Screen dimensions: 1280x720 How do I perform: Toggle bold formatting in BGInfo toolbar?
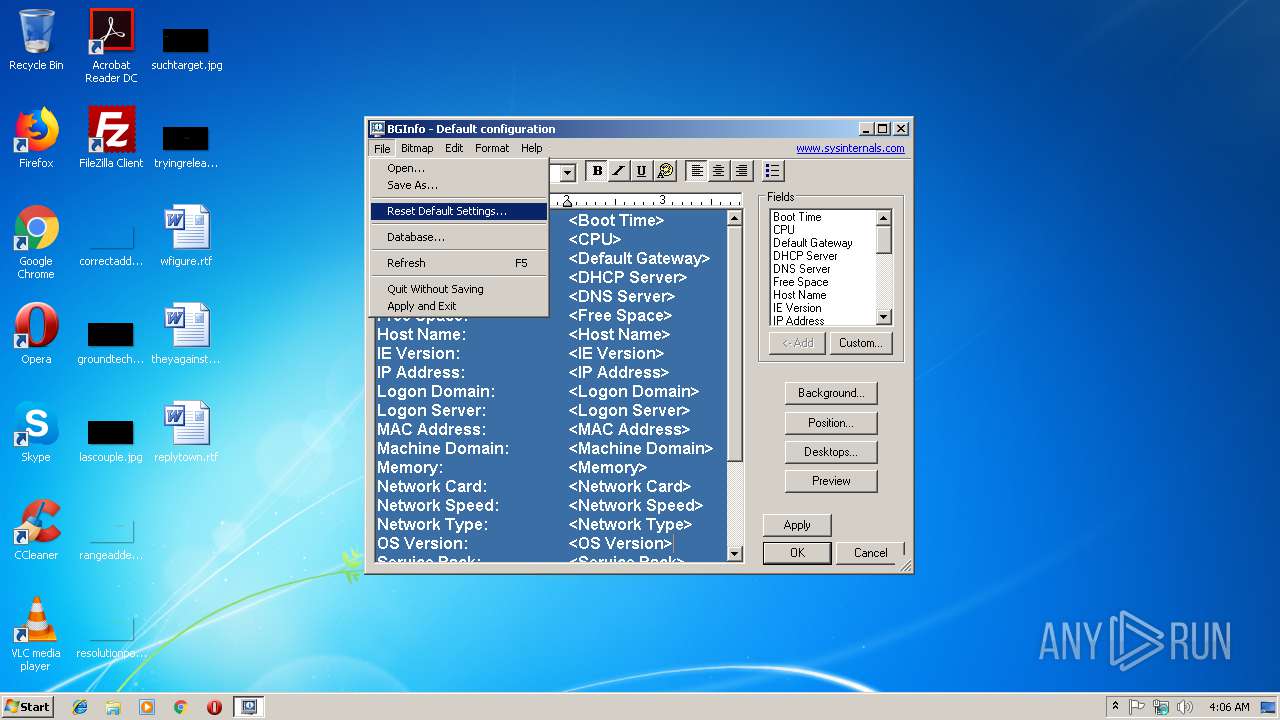[x=597, y=171]
